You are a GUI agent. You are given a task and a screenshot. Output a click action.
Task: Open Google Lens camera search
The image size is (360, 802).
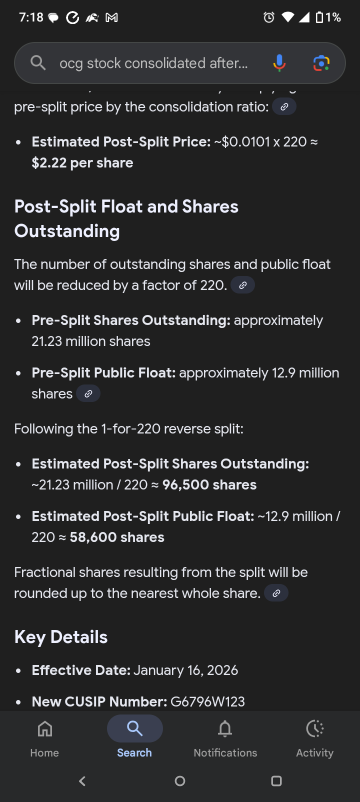pos(322,63)
